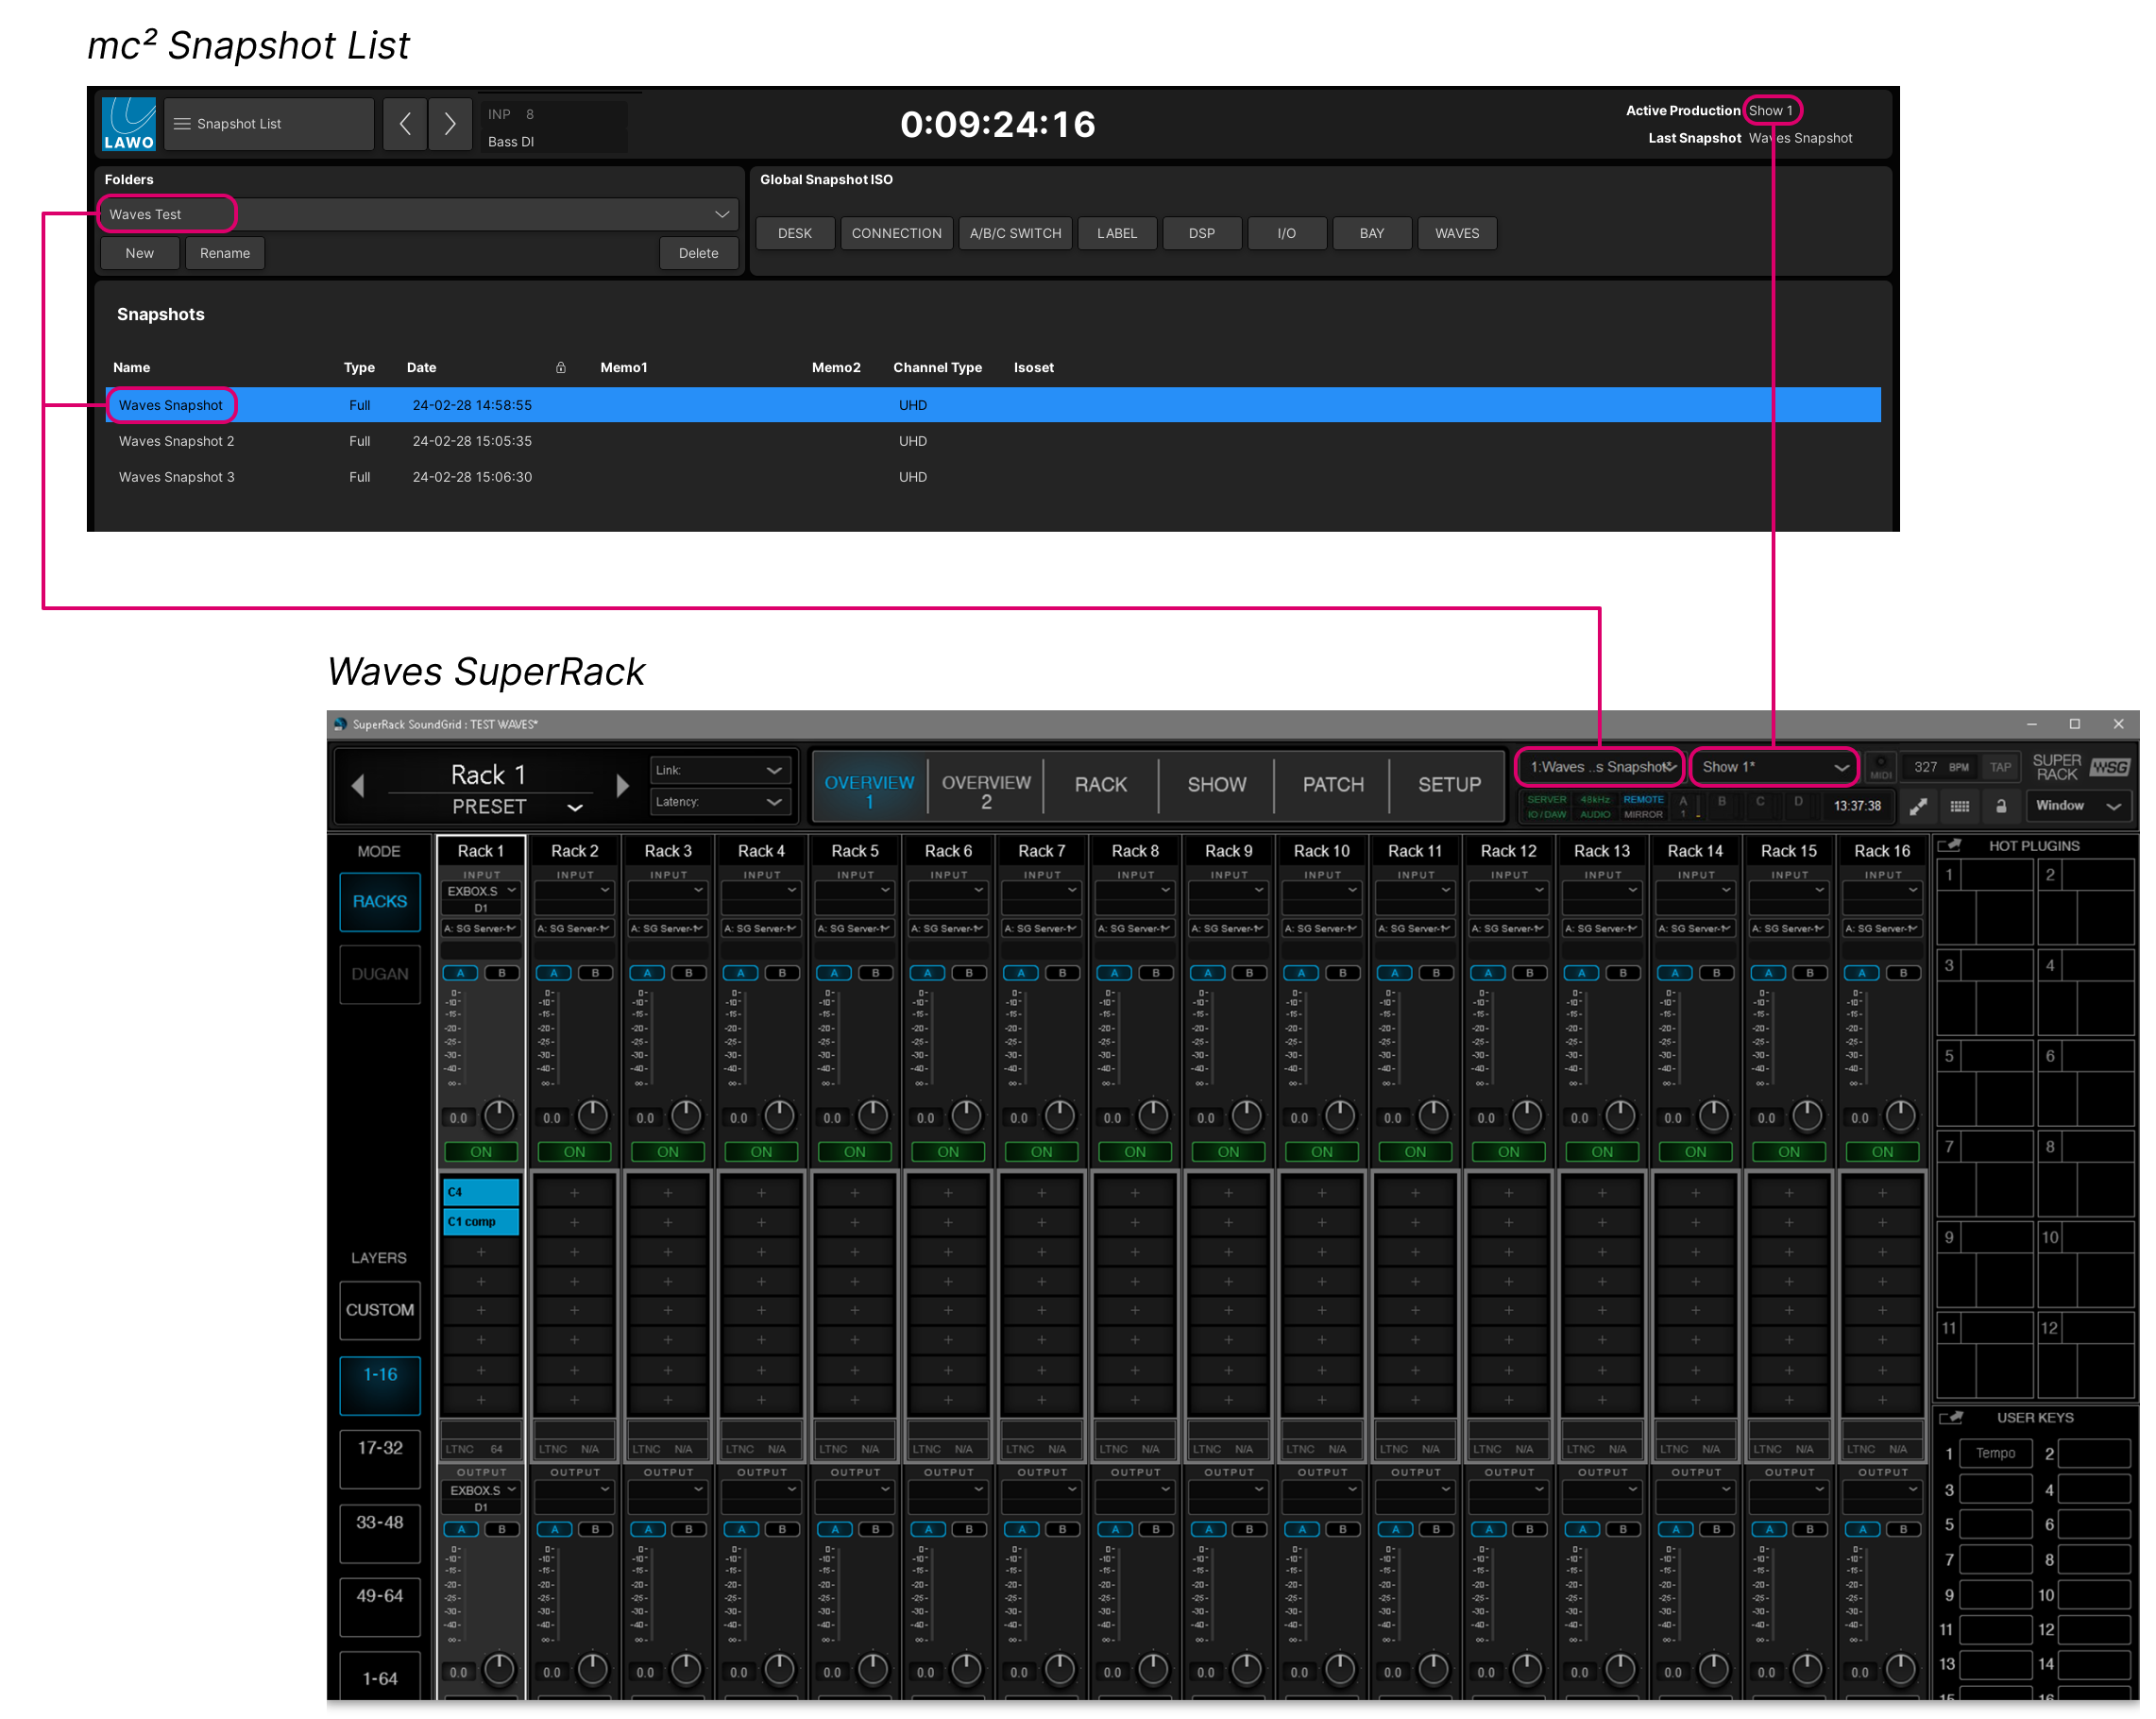Viewport: 2156px width, 1719px height.
Task: Go to previous page with left arrow
Action: (405, 124)
